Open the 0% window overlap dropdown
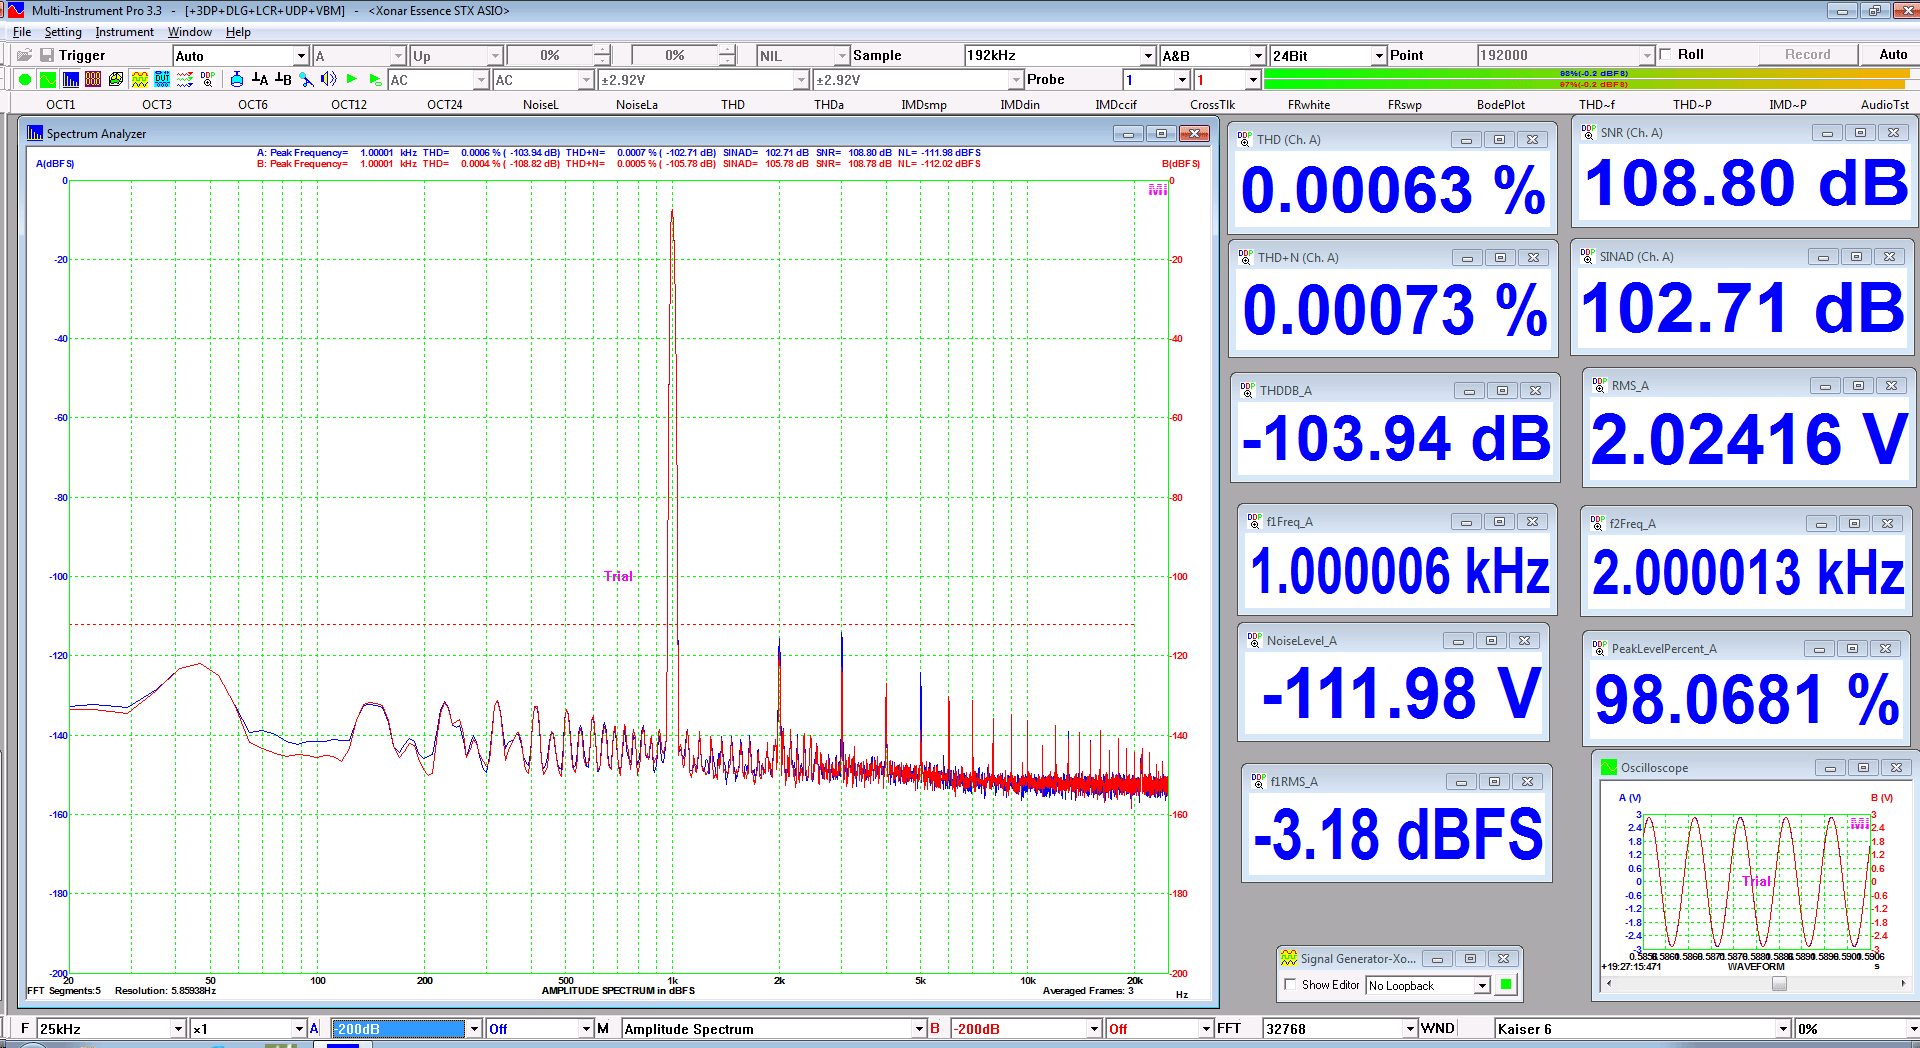 (x=1913, y=1028)
